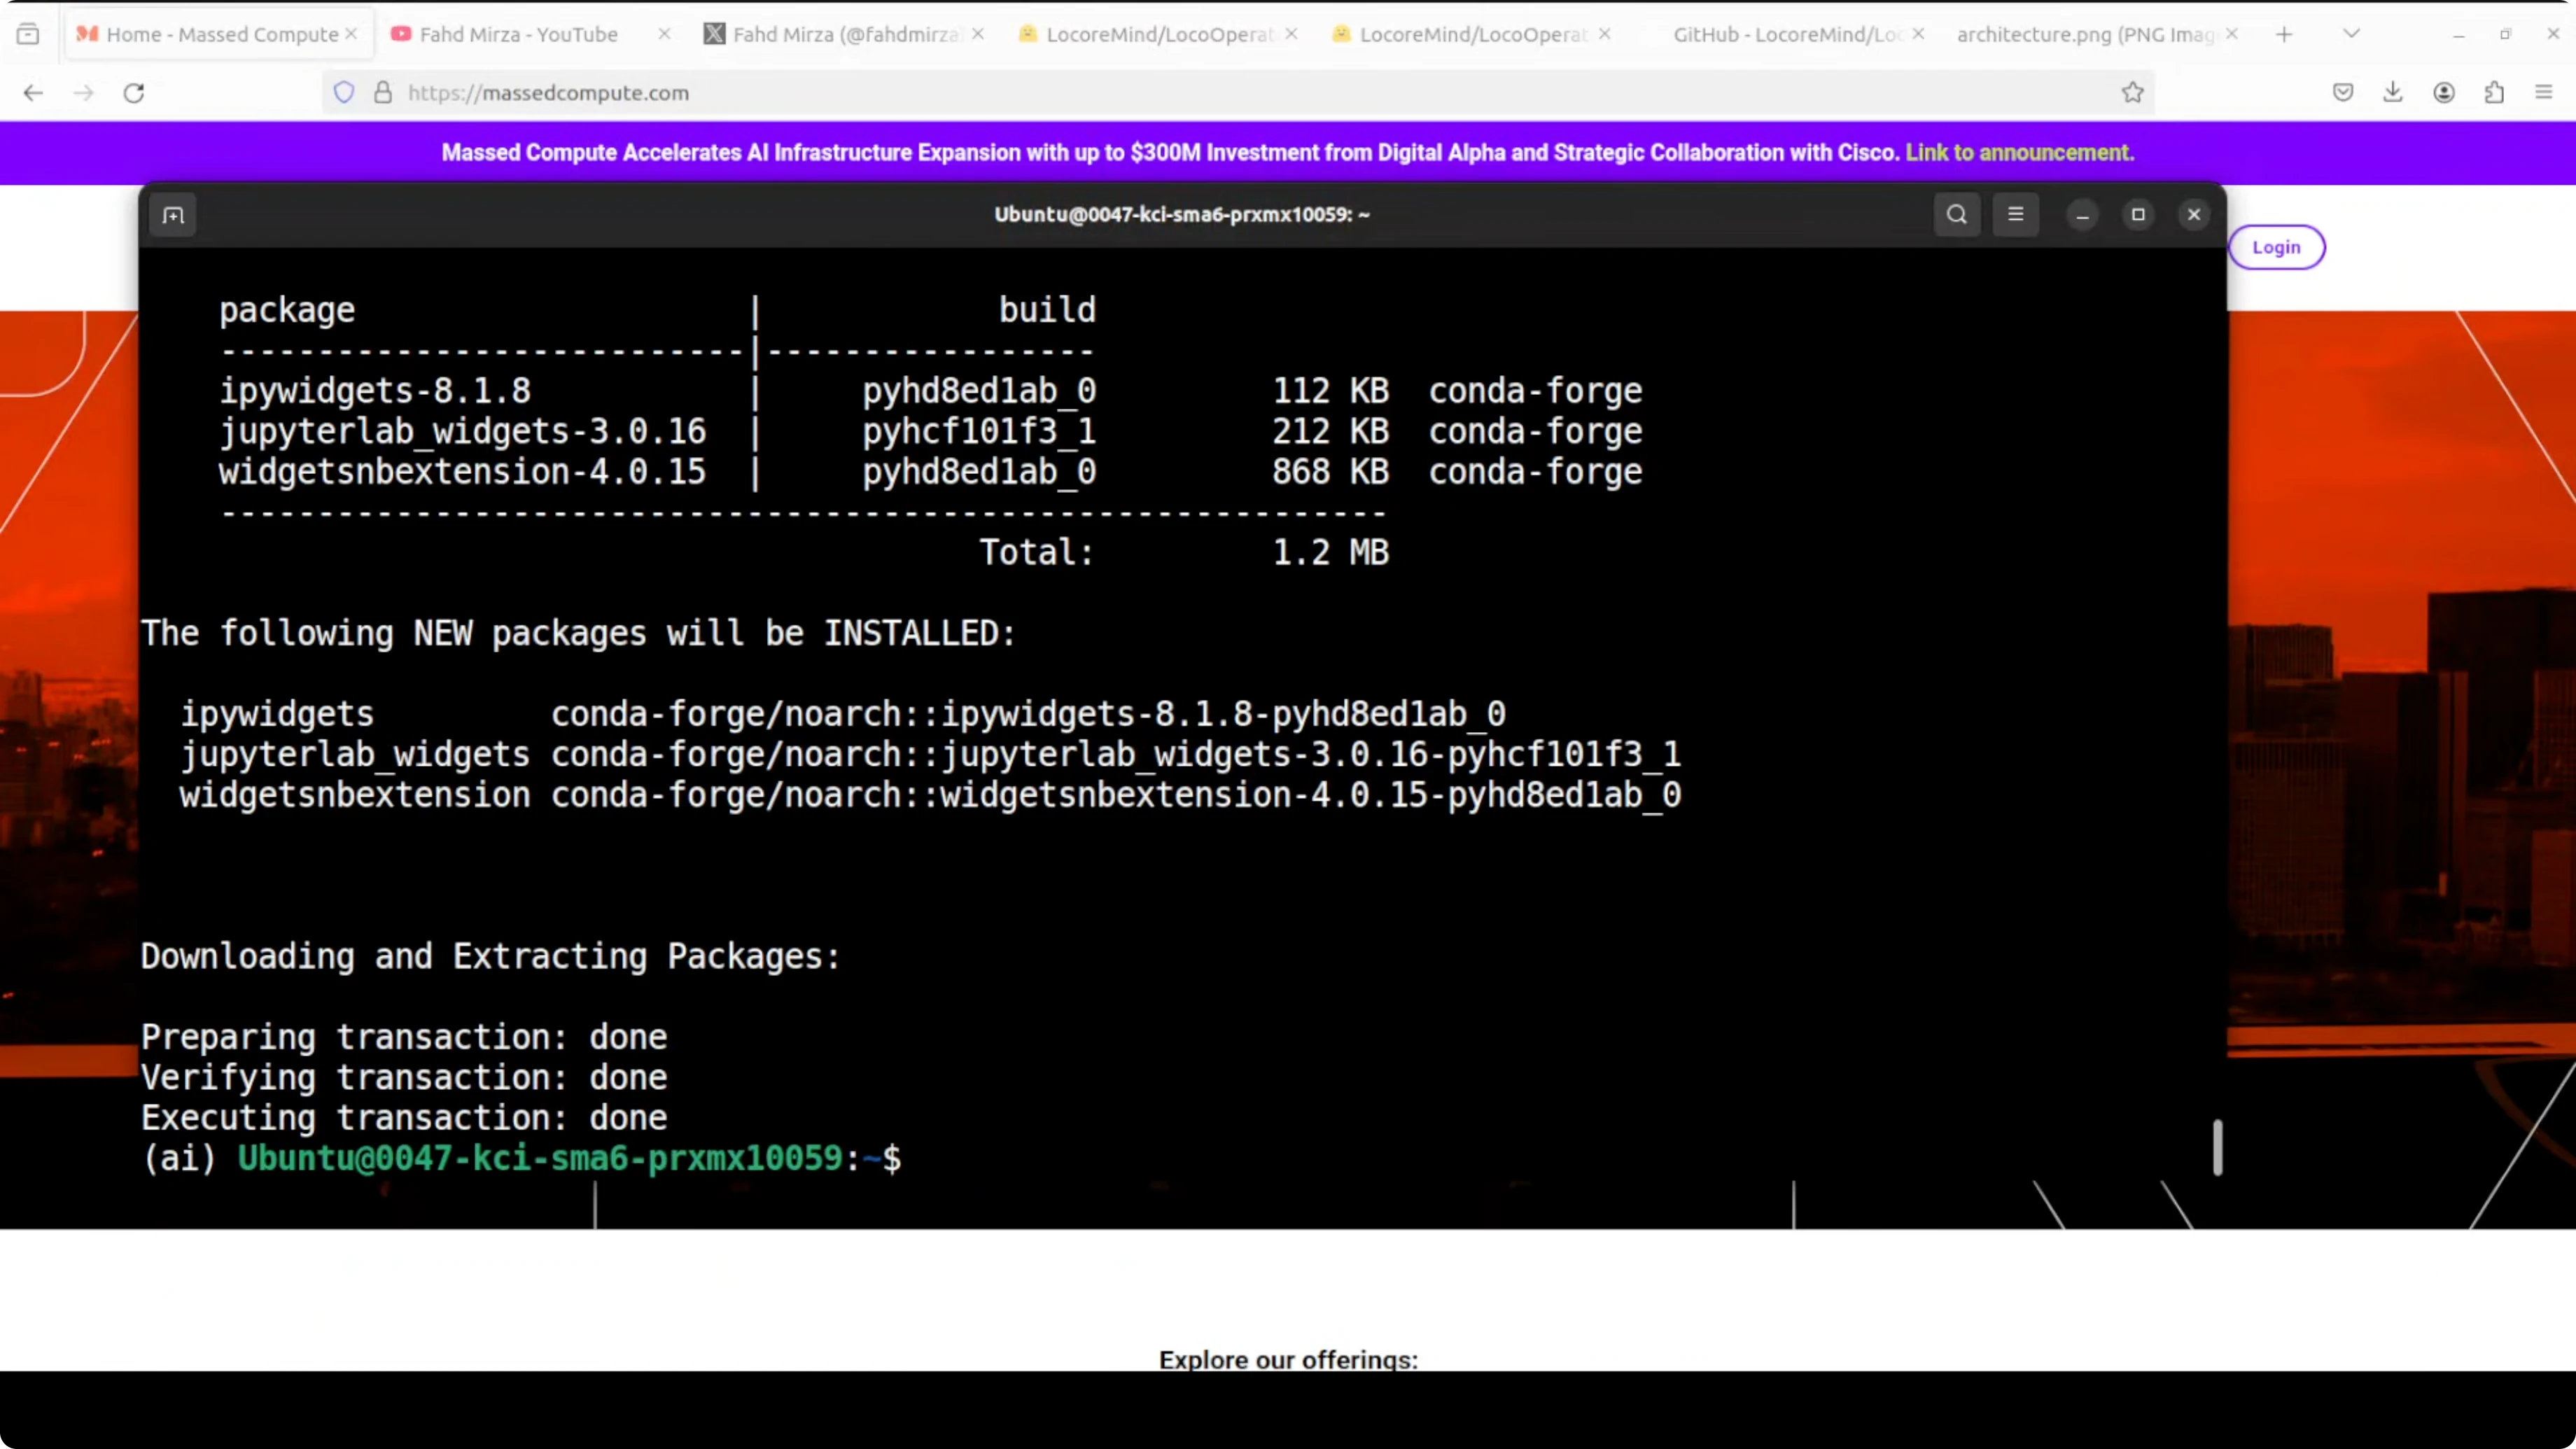Image resolution: width=2576 pixels, height=1449 pixels.
Task: Reload the current page
Action: tap(134, 93)
